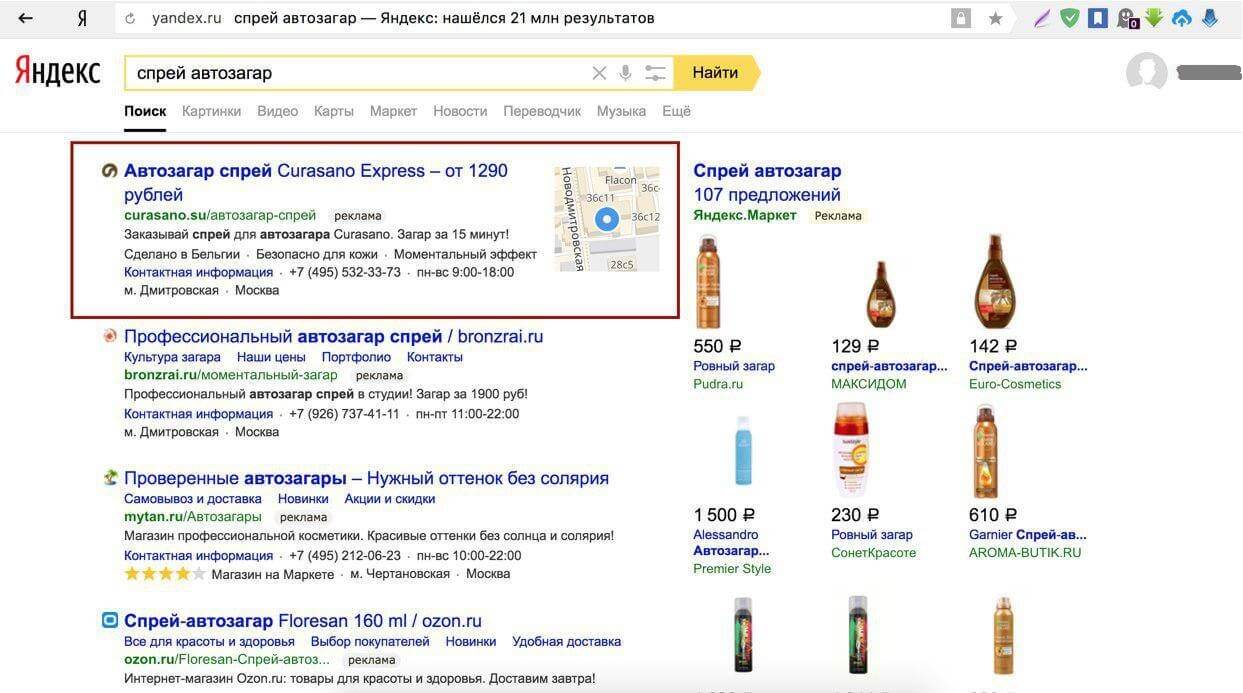Image resolution: width=1243 pixels, height=693 pixels.
Task: Open the user profile avatar
Action: [1146, 73]
